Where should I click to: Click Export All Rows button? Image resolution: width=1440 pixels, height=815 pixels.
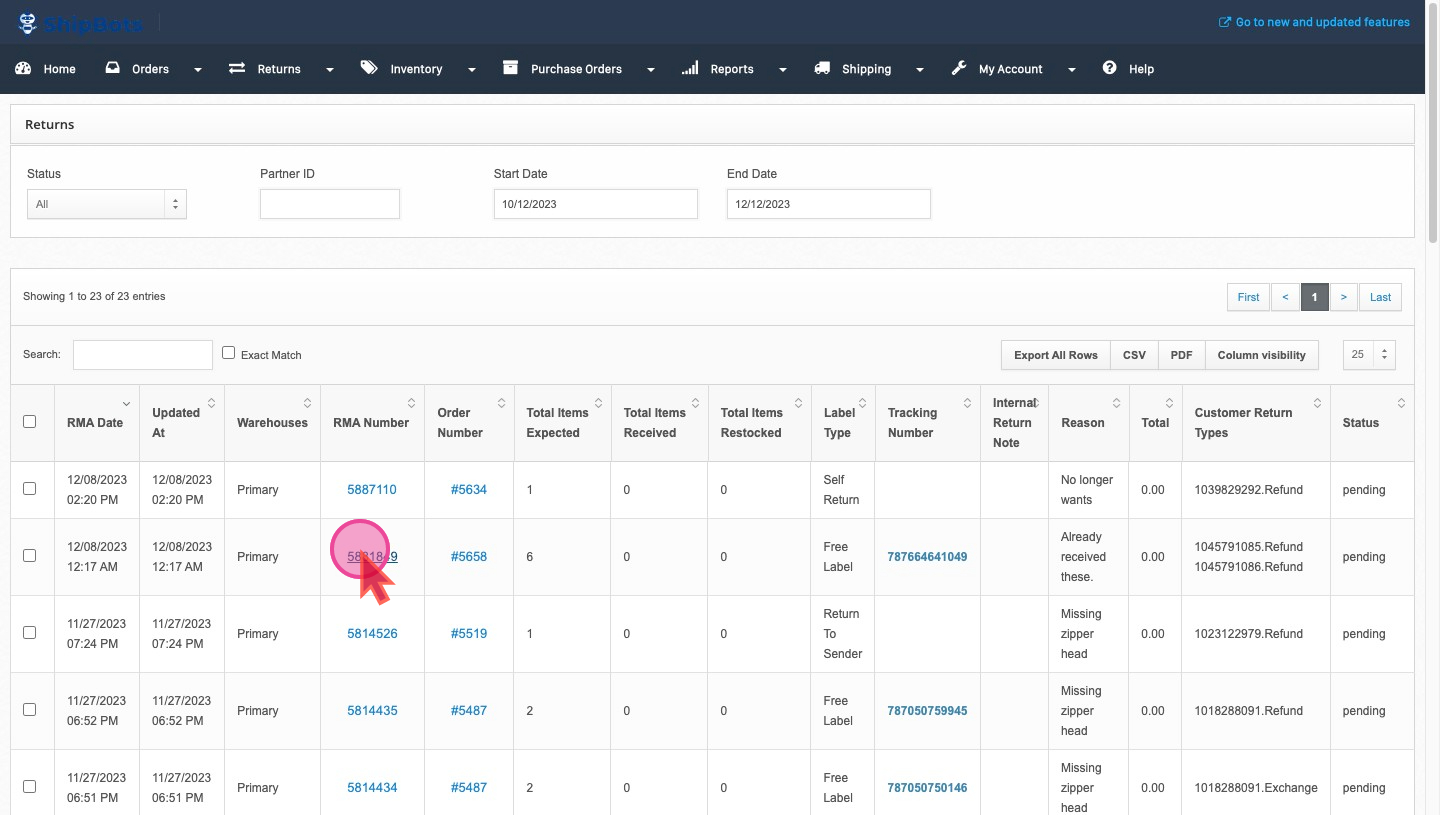[x=1055, y=355]
